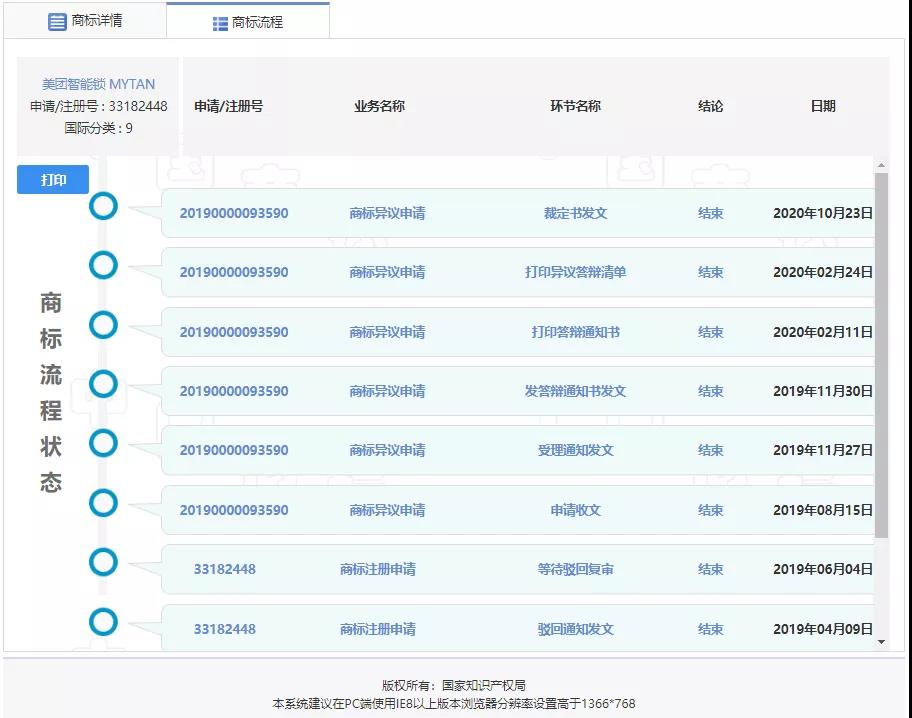Select timeline circle for 2020年02月11日 entry
Image resolution: width=912 pixels, height=718 pixels.
click(103, 325)
